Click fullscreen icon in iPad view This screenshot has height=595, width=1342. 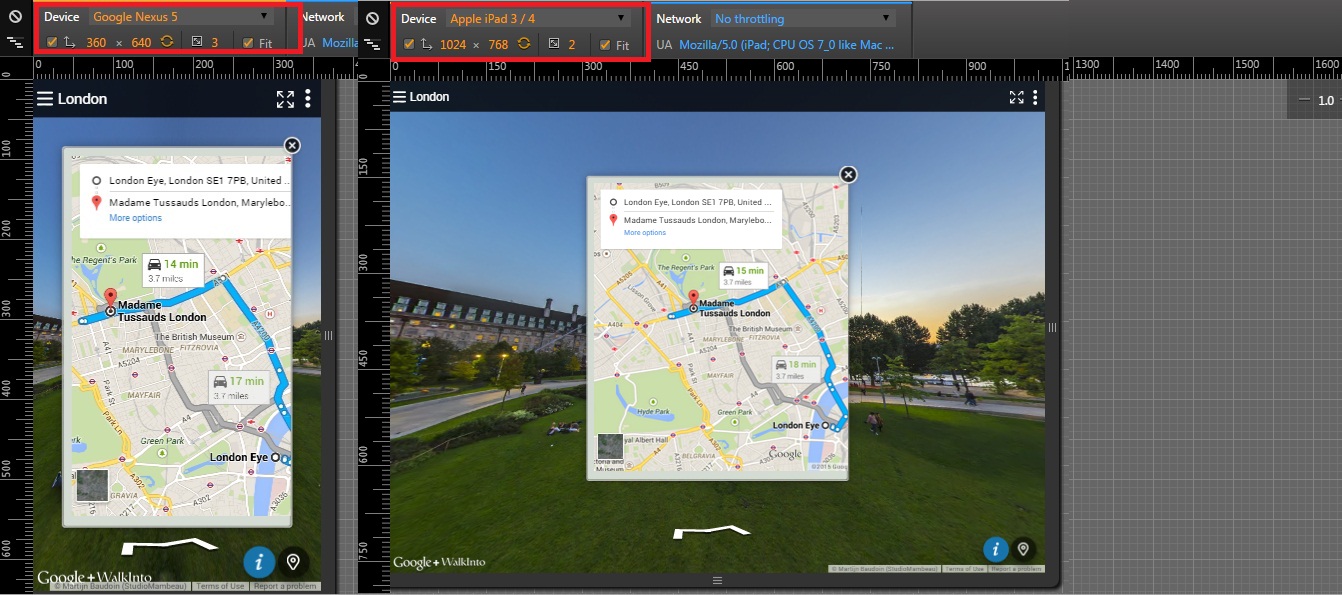(x=1017, y=97)
